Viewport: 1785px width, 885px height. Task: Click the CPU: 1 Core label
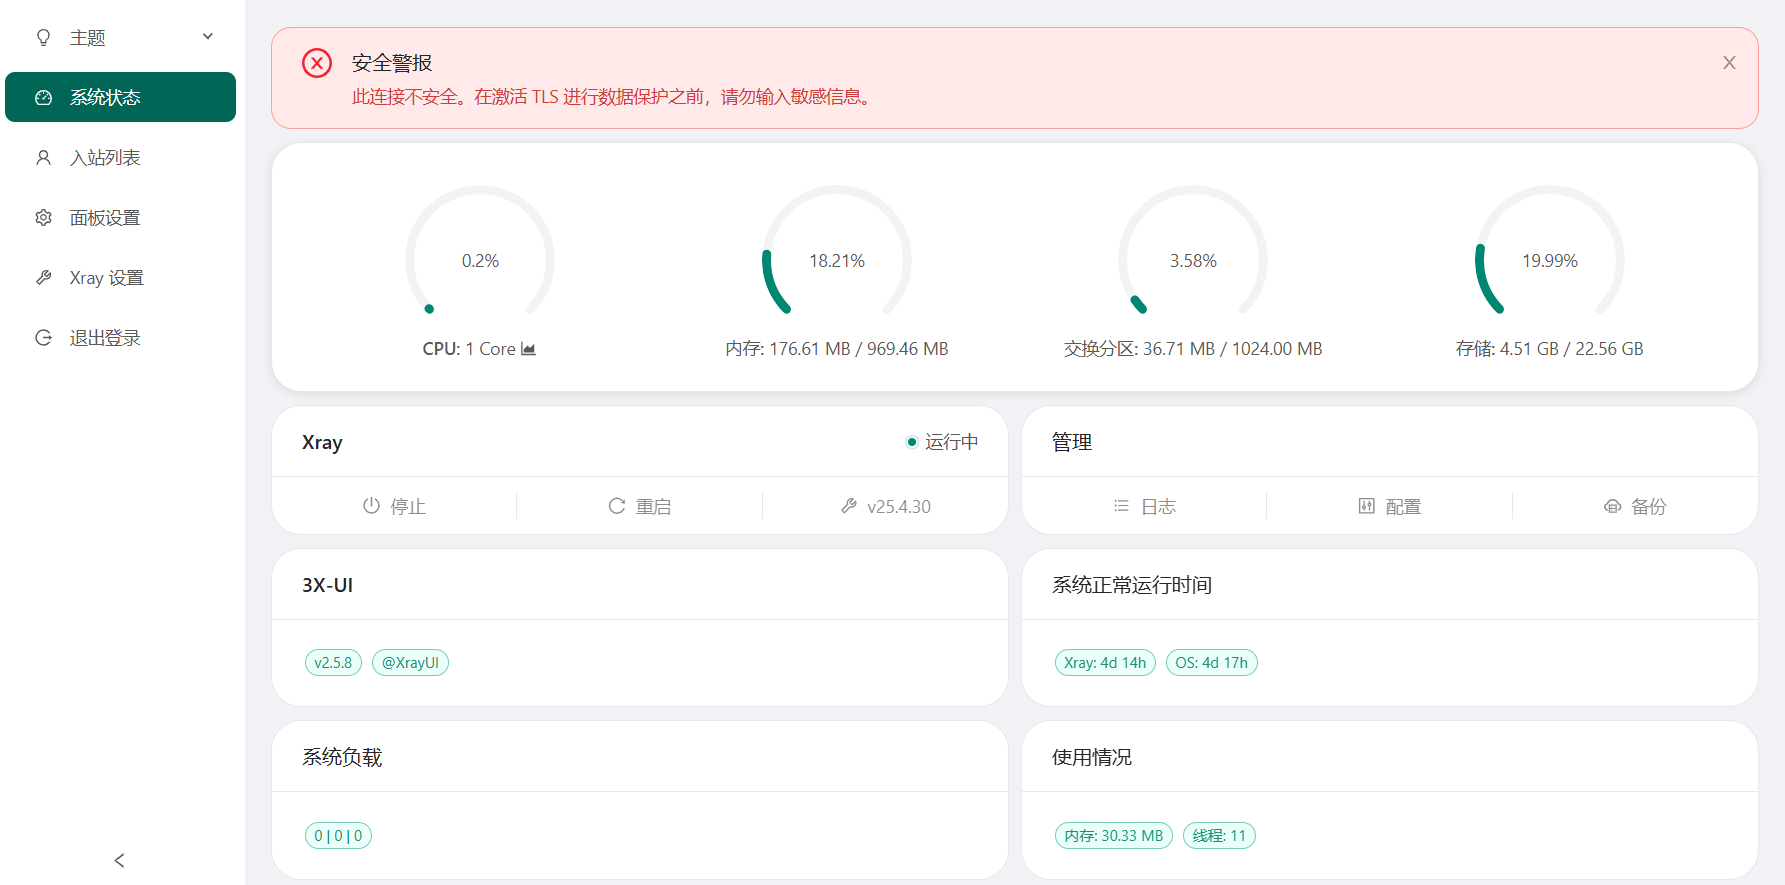469,349
